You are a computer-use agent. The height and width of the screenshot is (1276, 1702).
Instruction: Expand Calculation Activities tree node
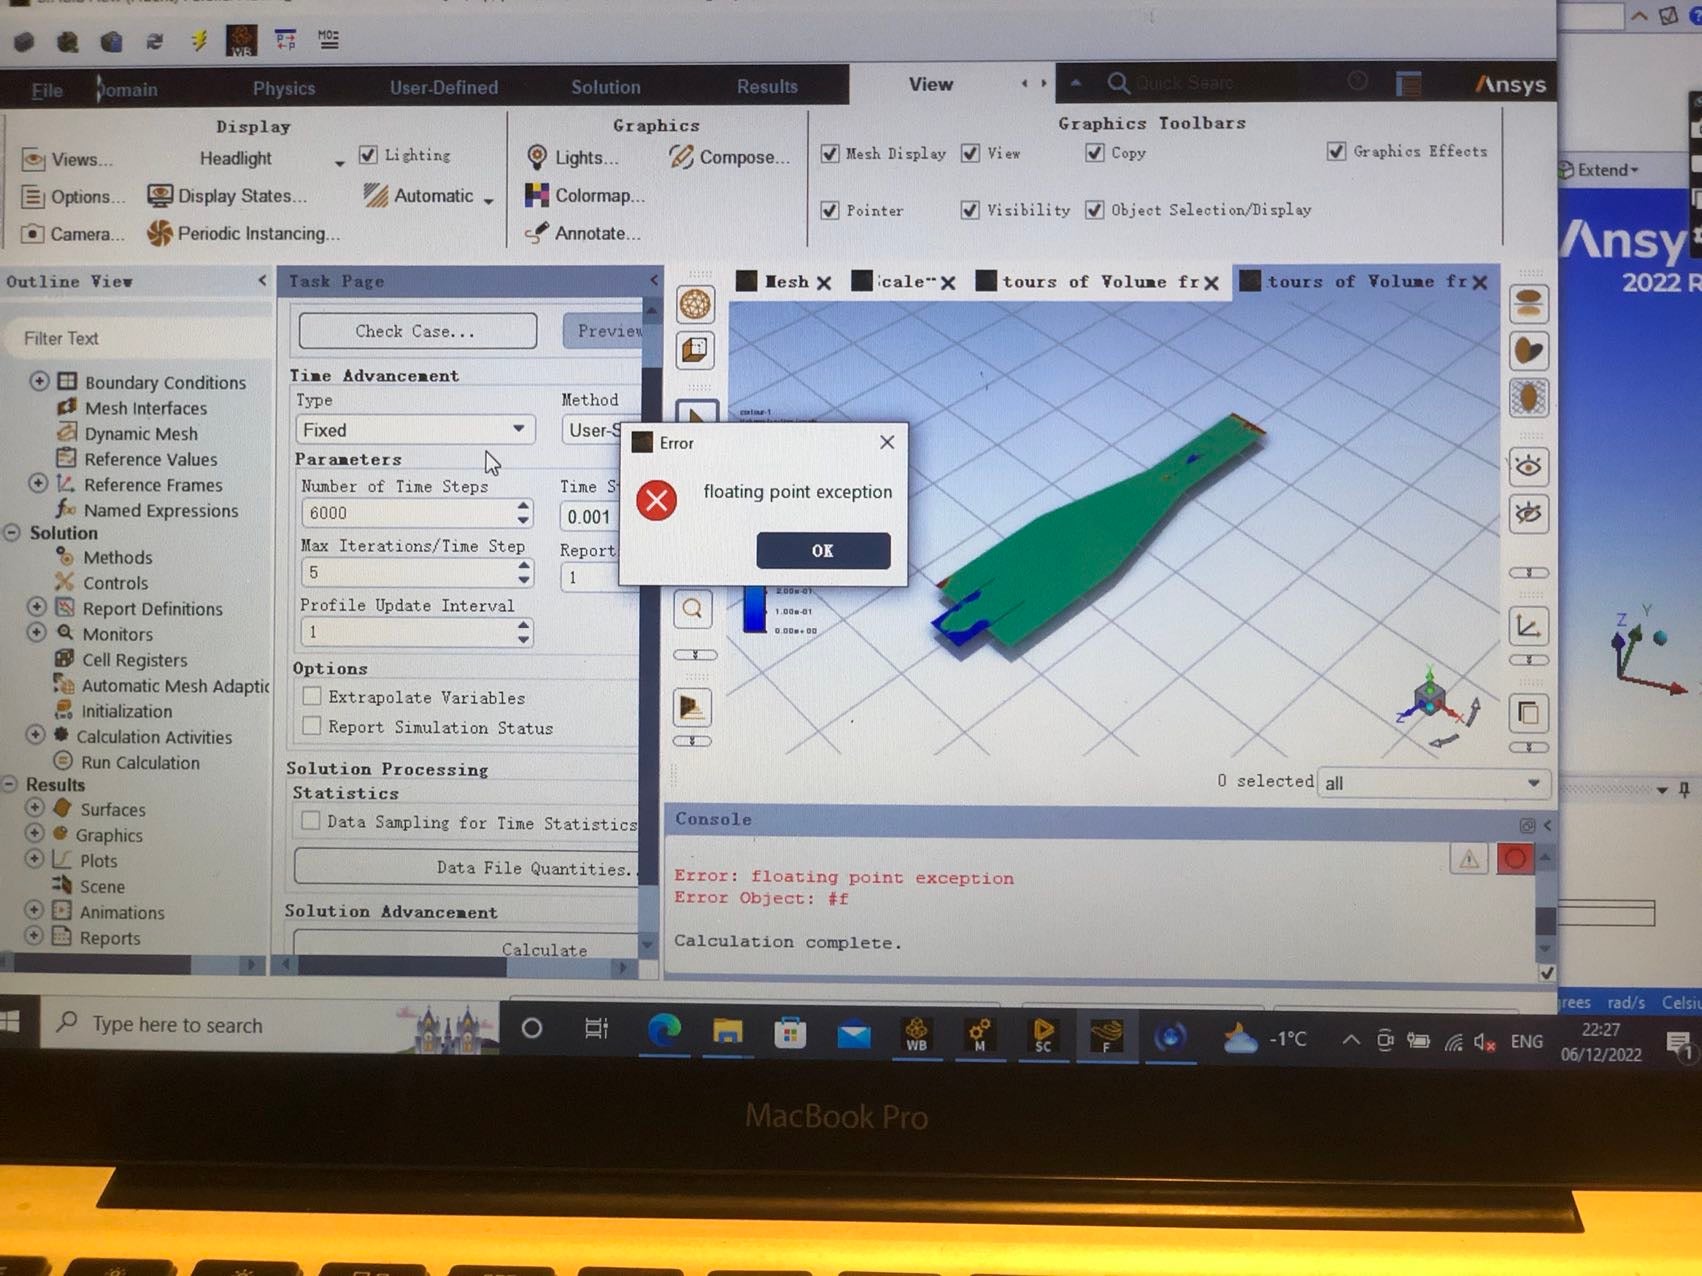click(35, 735)
